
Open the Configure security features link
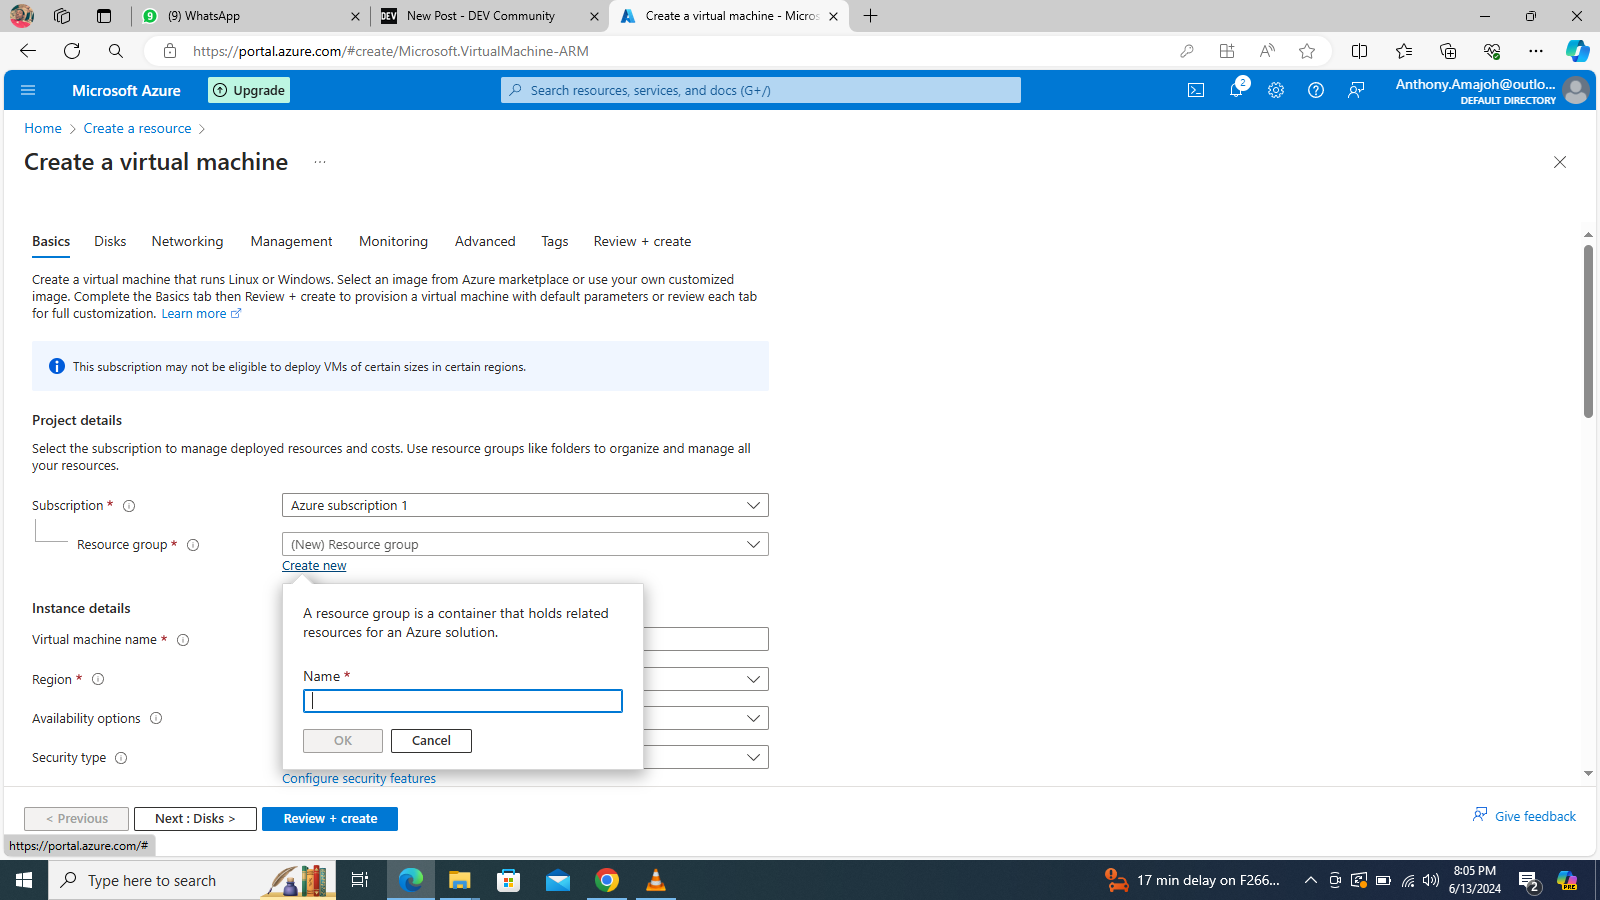point(359,779)
